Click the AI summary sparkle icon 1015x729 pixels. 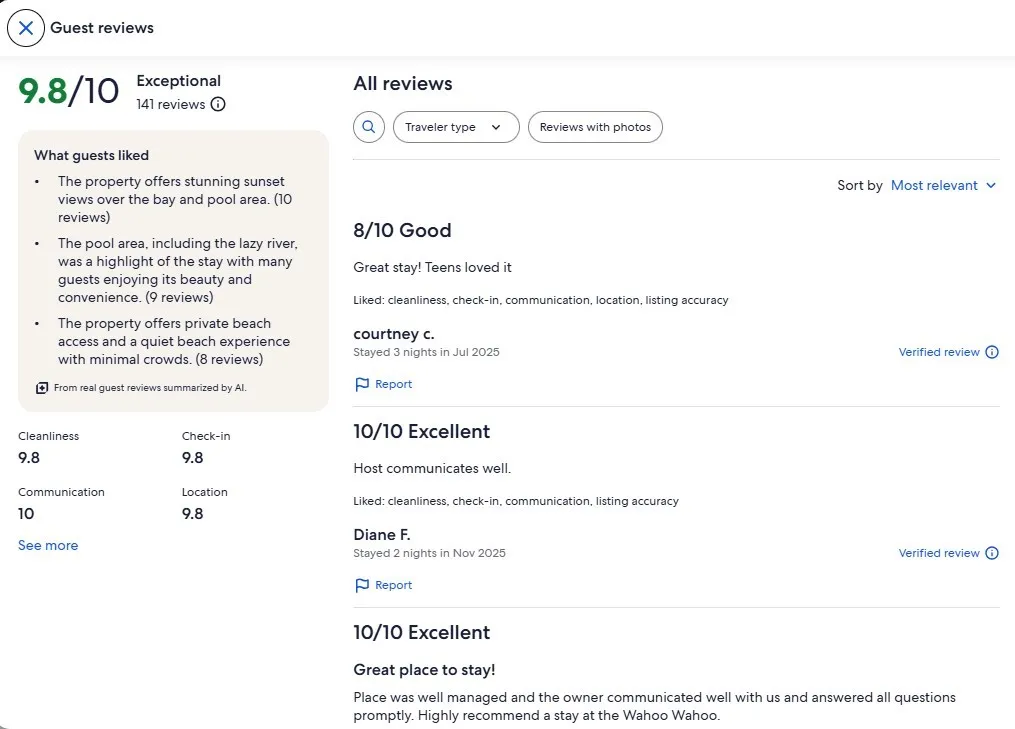click(x=42, y=388)
